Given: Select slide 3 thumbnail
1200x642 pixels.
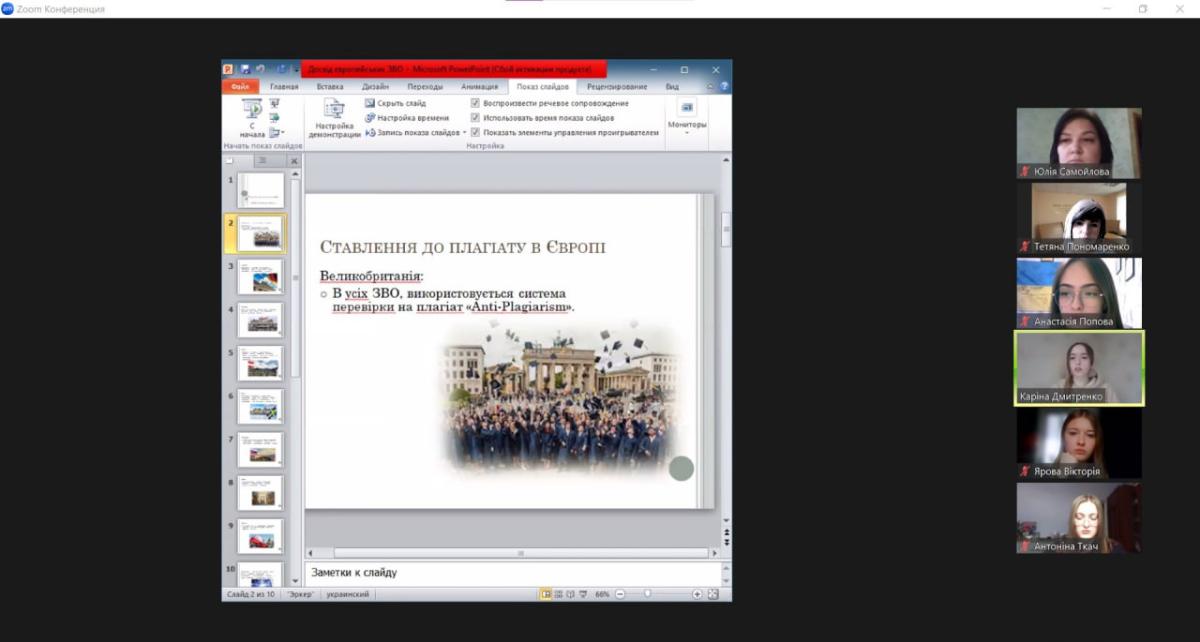Looking at the screenshot, I should 260,277.
